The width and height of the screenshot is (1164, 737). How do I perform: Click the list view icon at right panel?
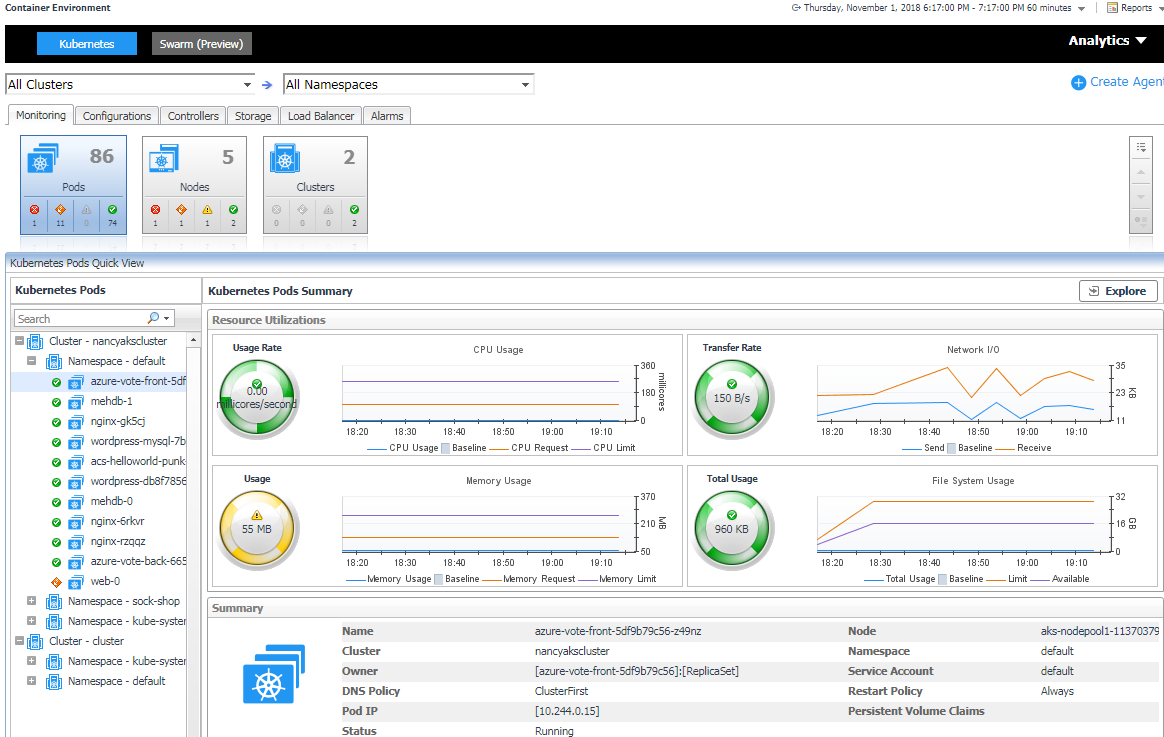(x=1141, y=147)
